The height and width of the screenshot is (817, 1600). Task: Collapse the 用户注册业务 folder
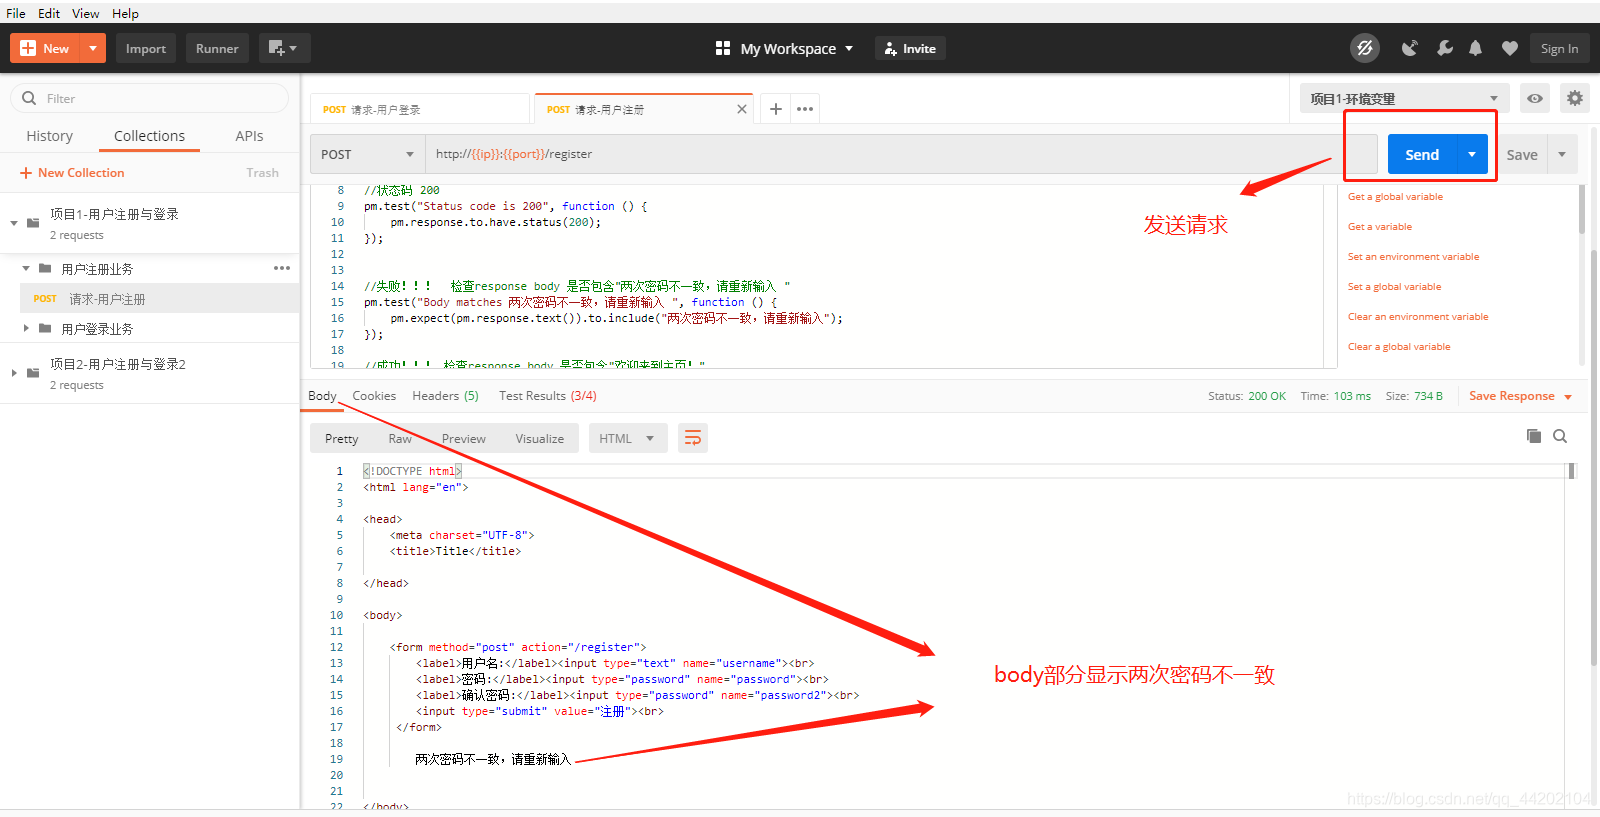click(x=26, y=268)
